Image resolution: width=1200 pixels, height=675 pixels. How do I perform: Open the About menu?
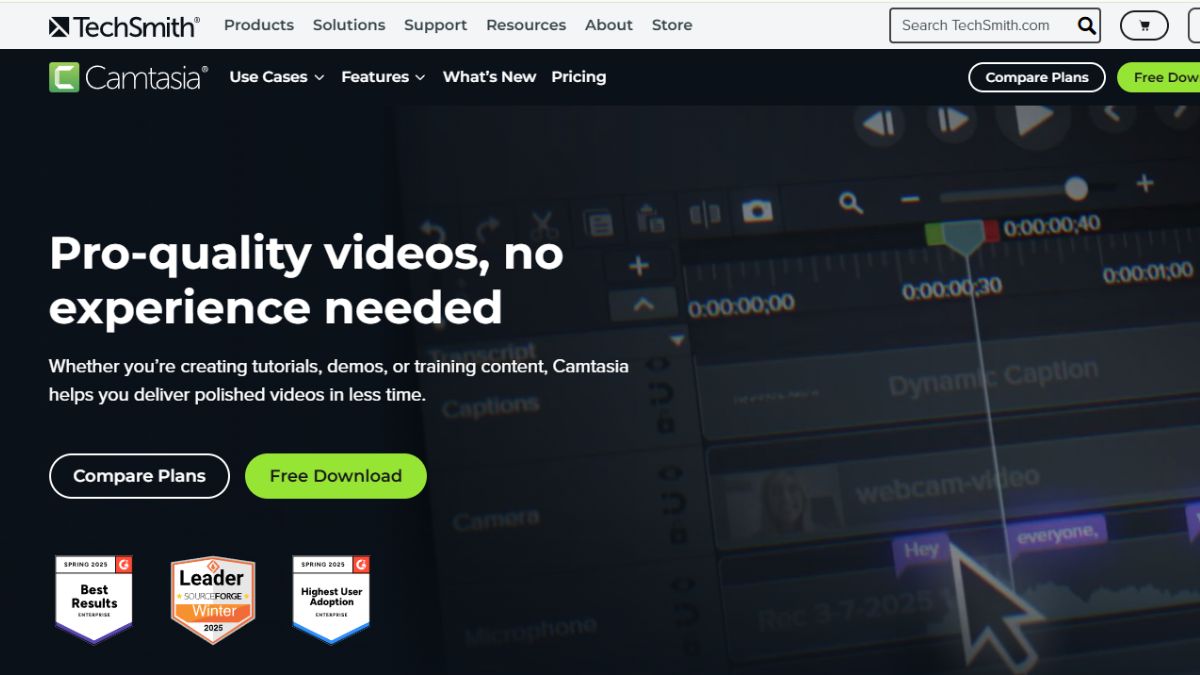pos(609,25)
